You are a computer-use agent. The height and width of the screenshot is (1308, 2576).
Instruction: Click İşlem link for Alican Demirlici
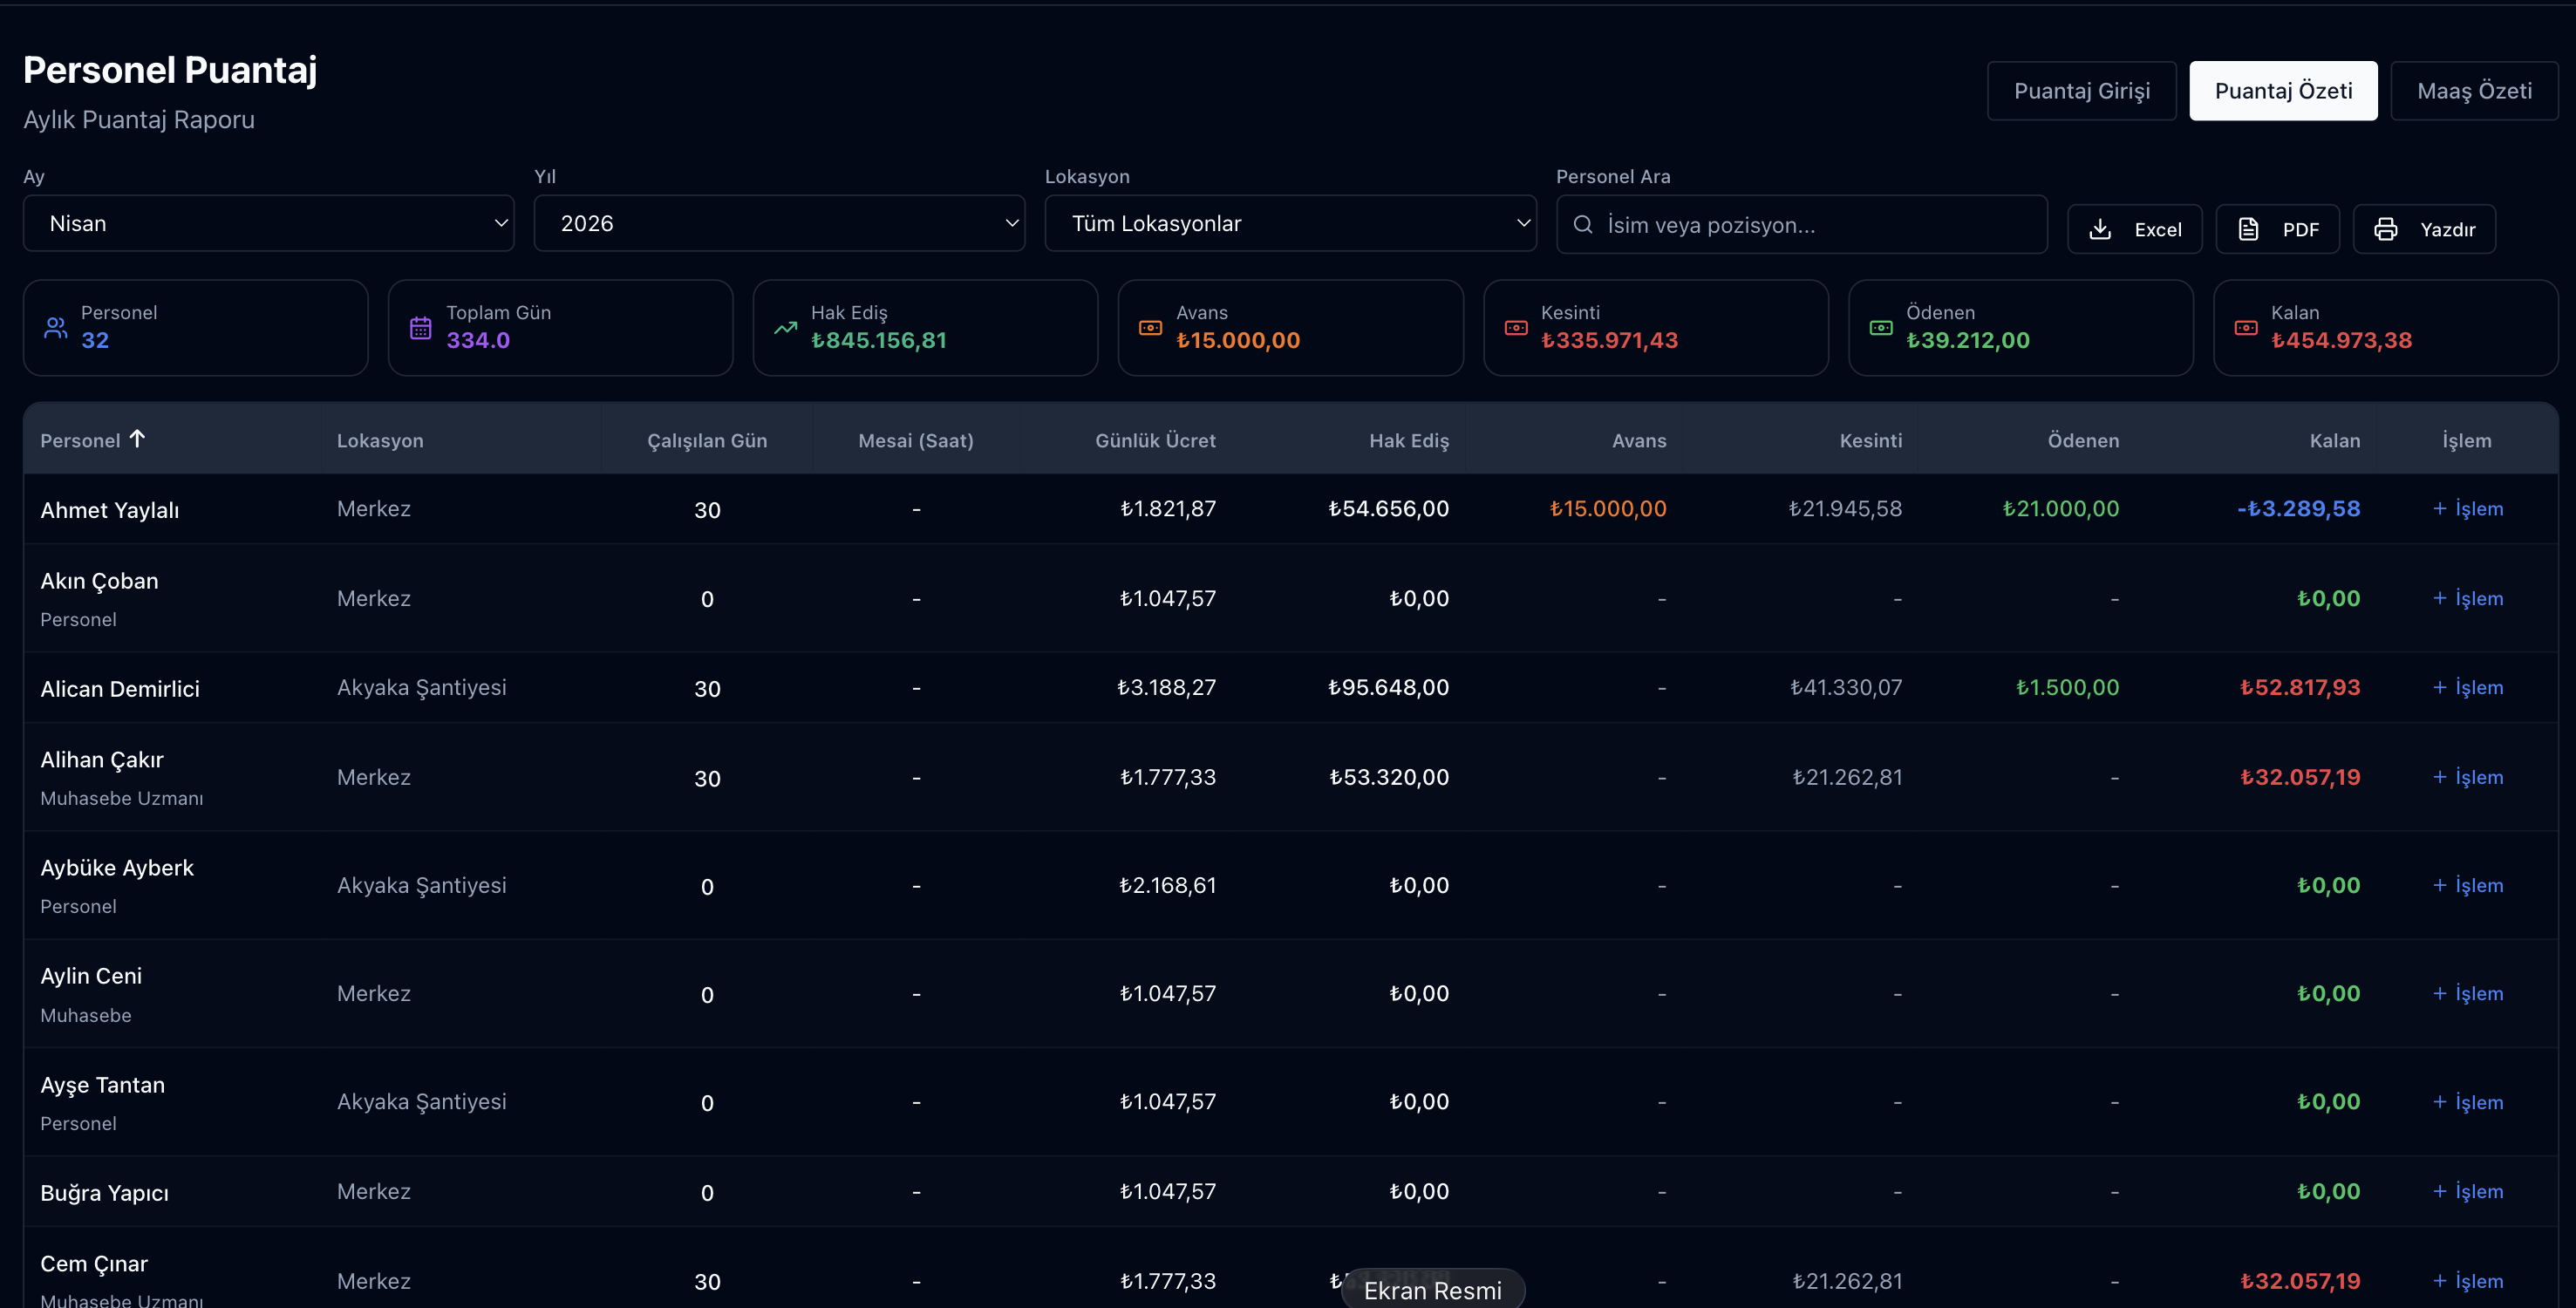(2468, 687)
